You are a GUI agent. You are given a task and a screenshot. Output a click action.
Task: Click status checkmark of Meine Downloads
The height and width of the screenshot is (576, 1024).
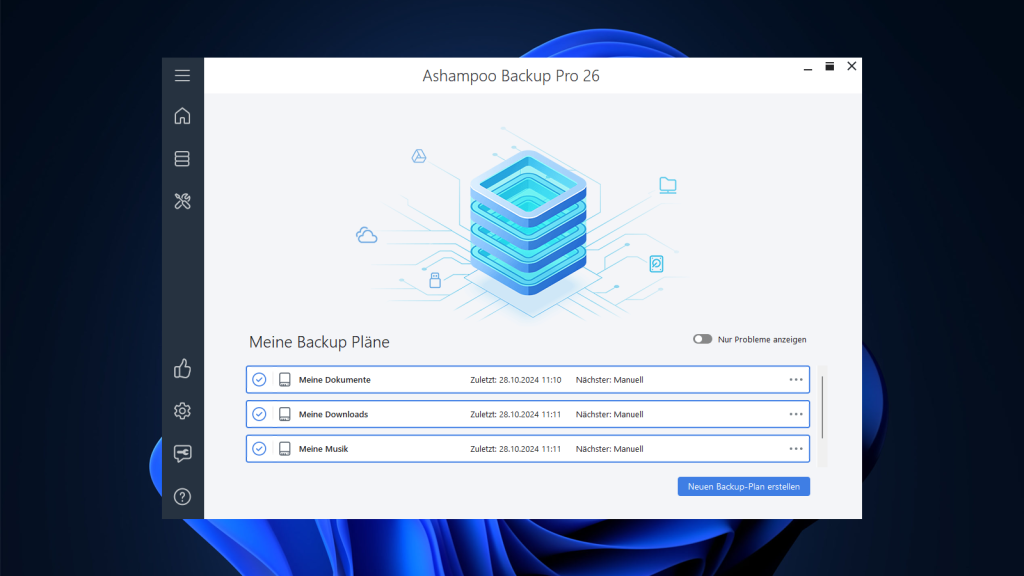click(259, 414)
